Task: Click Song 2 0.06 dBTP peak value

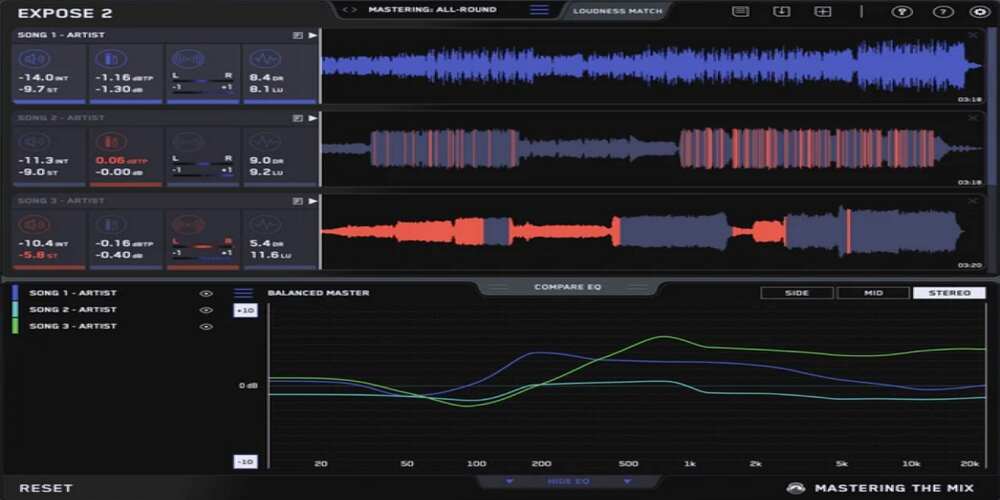Action: pyautogui.click(x=124, y=161)
